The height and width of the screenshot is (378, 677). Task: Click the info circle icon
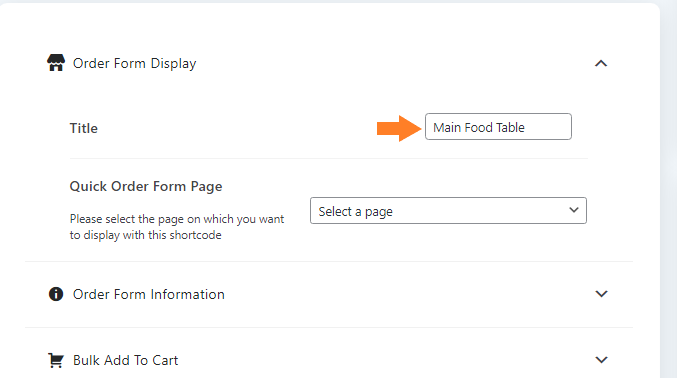point(56,294)
